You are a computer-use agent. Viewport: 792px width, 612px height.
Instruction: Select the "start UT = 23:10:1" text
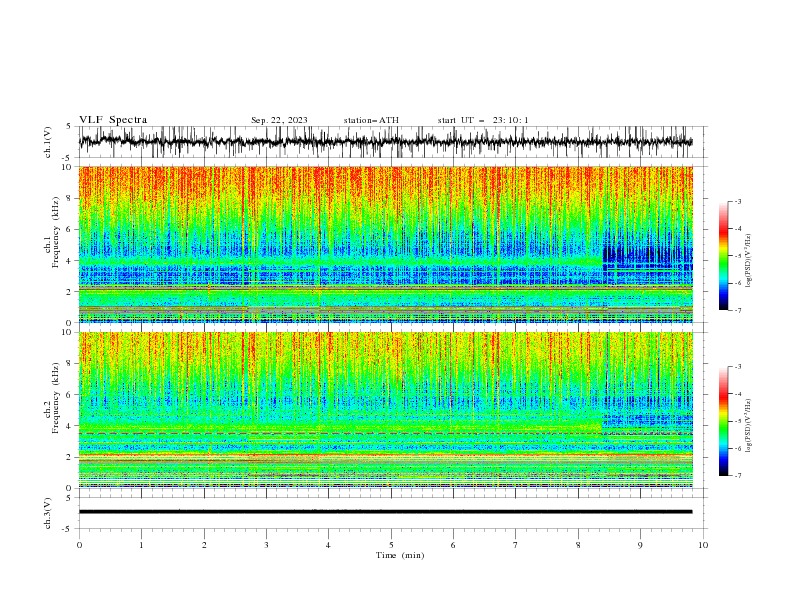[483, 120]
